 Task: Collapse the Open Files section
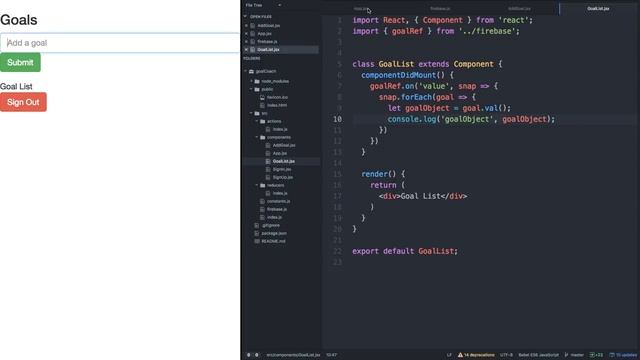pos(245,17)
